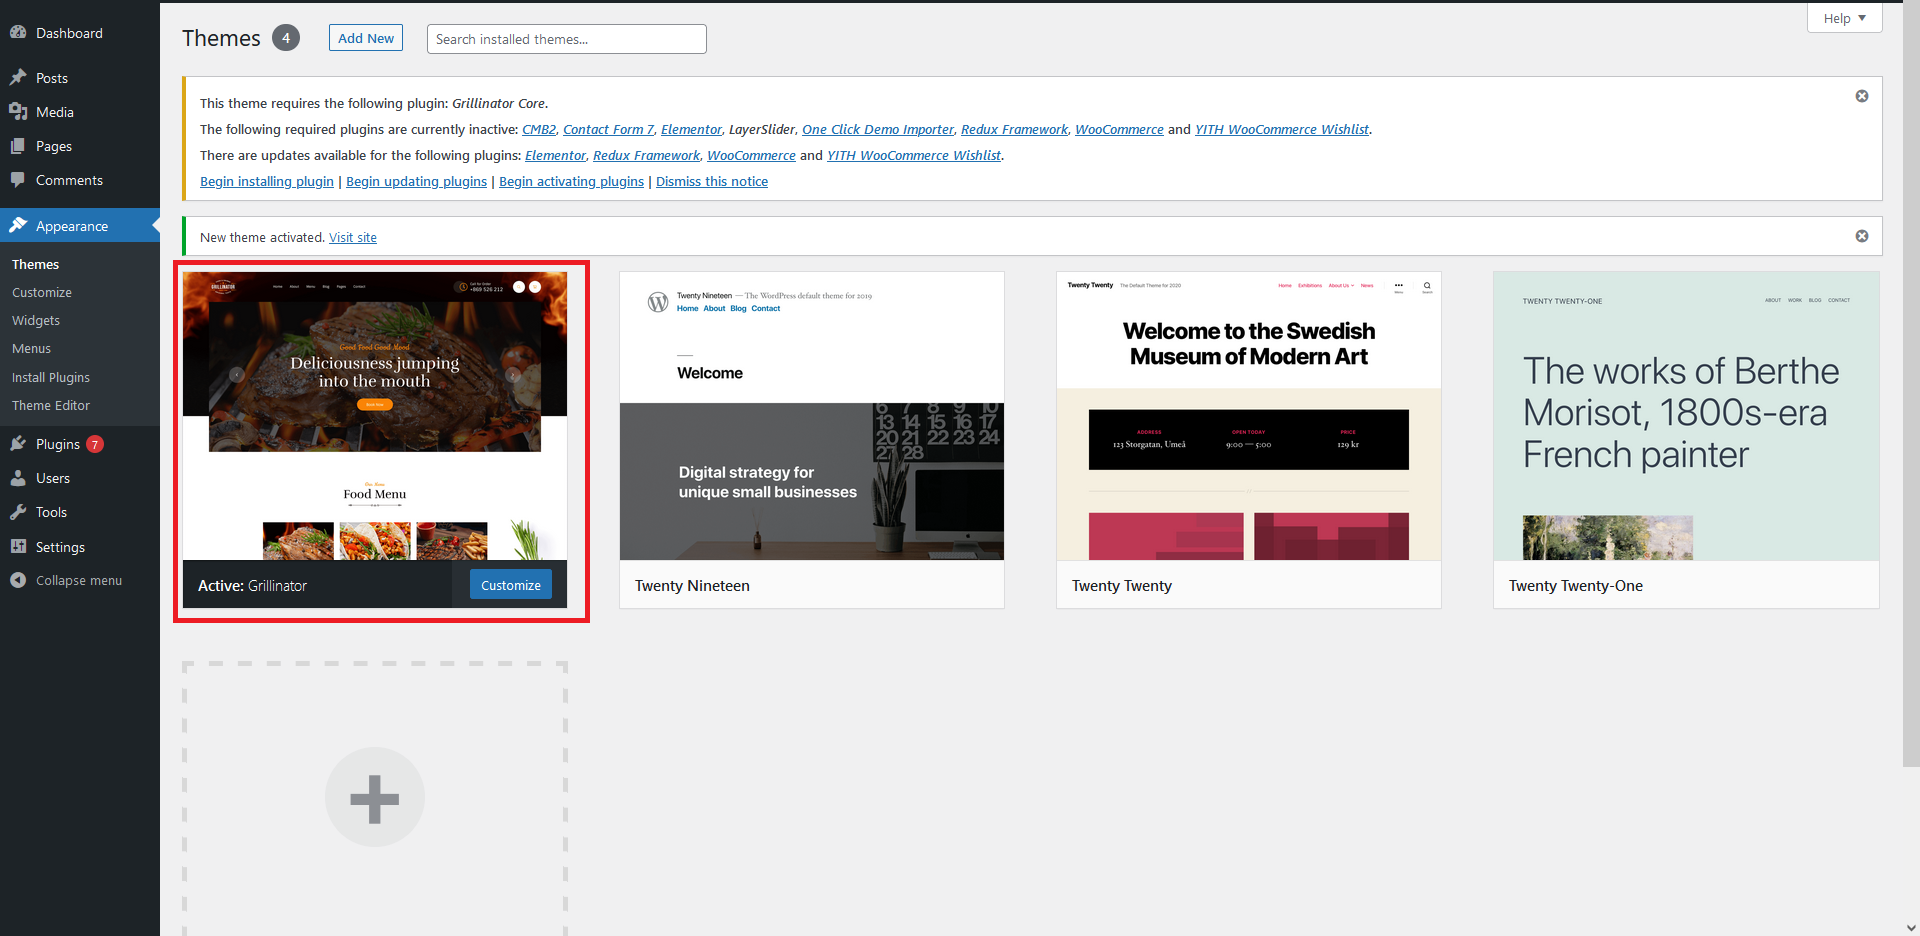Expand the Help dropdown tab
1920x936 pixels.
coord(1844,18)
